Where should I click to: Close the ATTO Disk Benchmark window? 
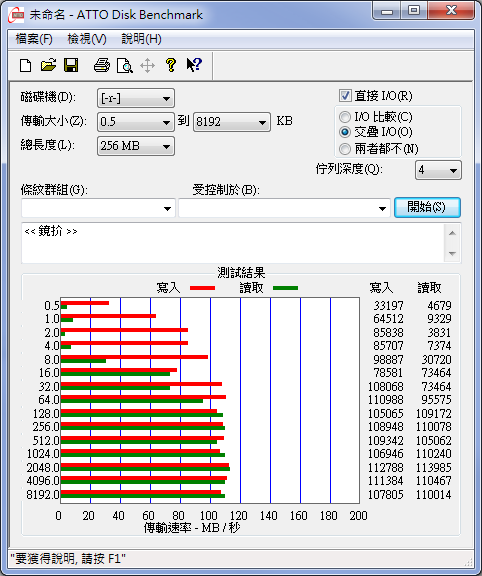[451, 11]
